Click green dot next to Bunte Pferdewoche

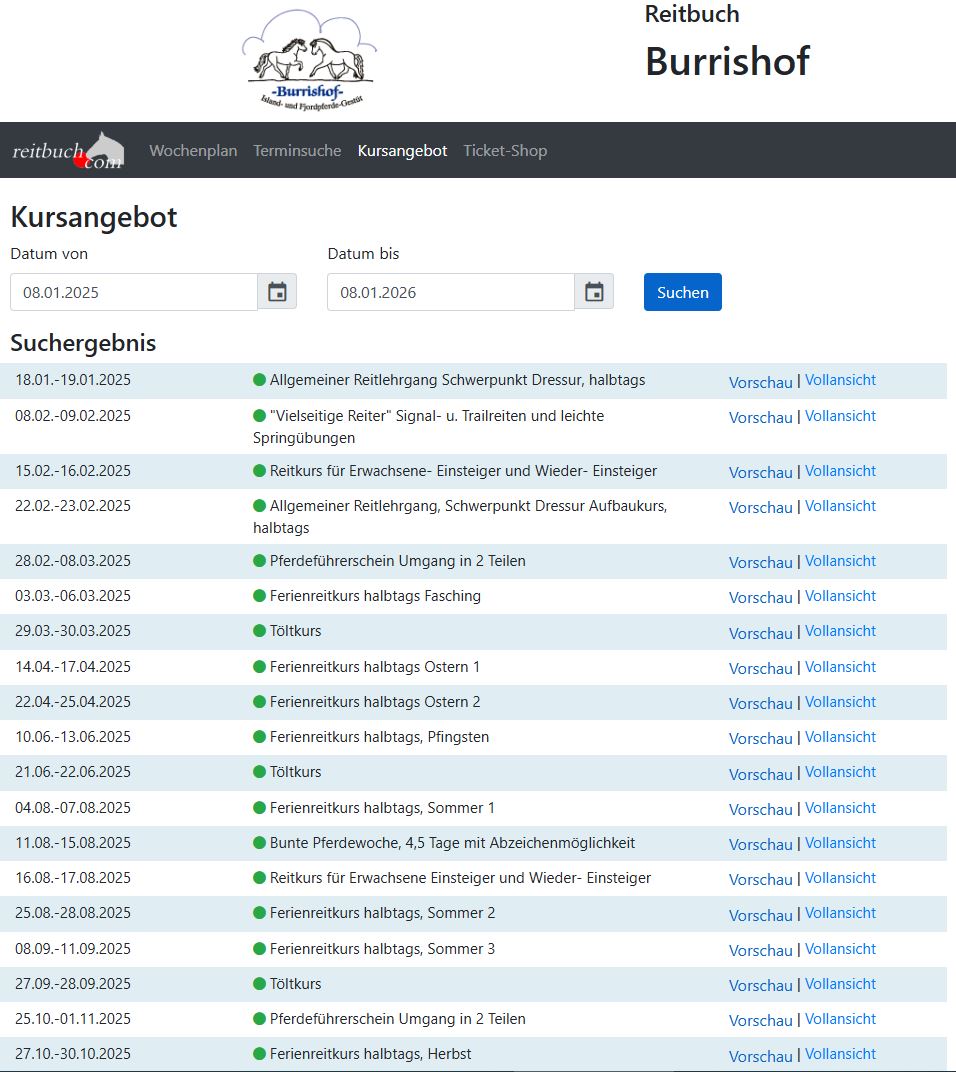coord(260,843)
